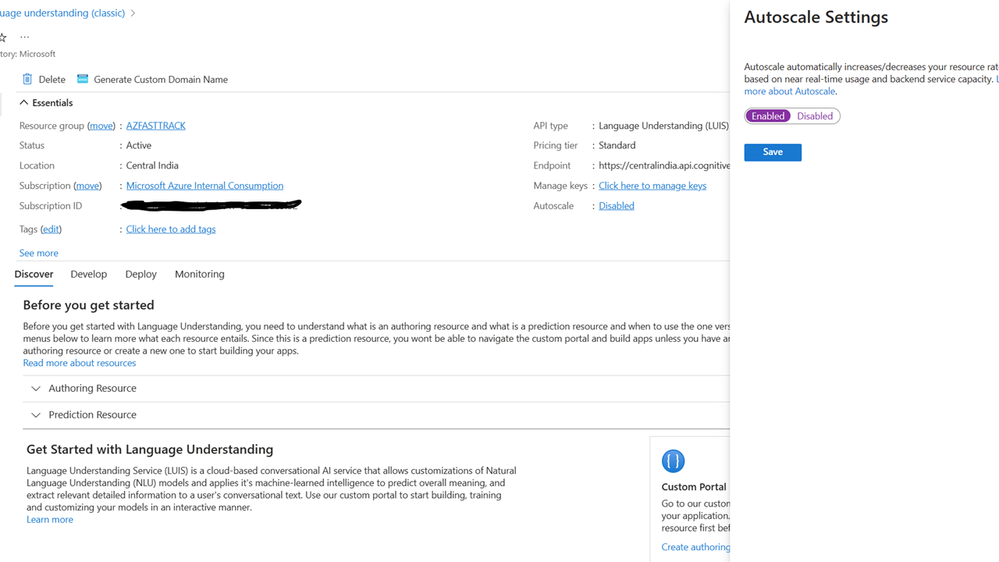This screenshot has width=999, height=562.
Task: Switch to the Discover tab
Action: [x=34, y=274]
